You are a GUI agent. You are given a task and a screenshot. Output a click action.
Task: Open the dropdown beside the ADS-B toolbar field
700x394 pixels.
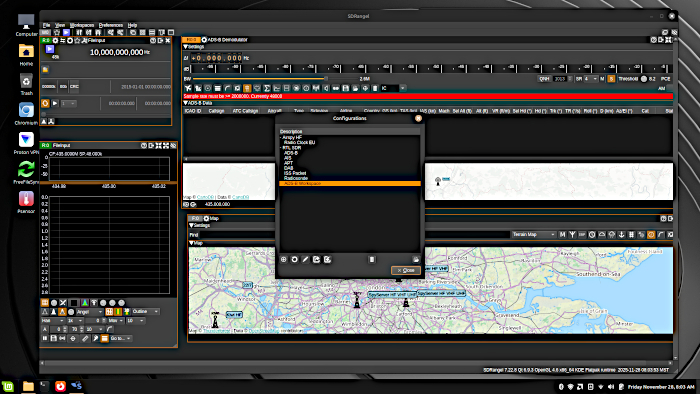click(x=403, y=88)
